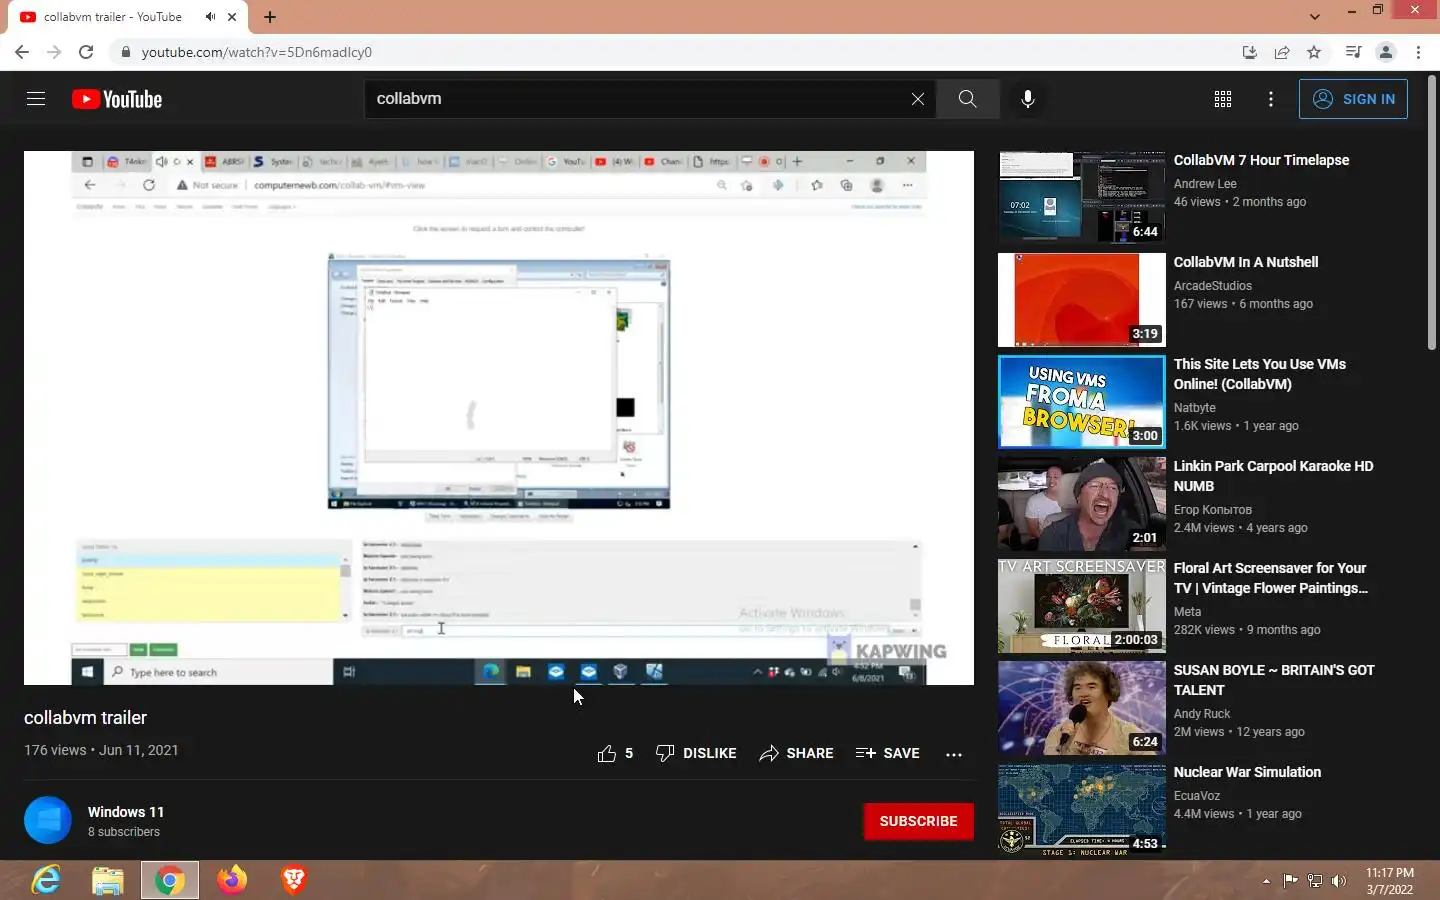
Task: Click the address bar URL
Action: [x=257, y=52]
